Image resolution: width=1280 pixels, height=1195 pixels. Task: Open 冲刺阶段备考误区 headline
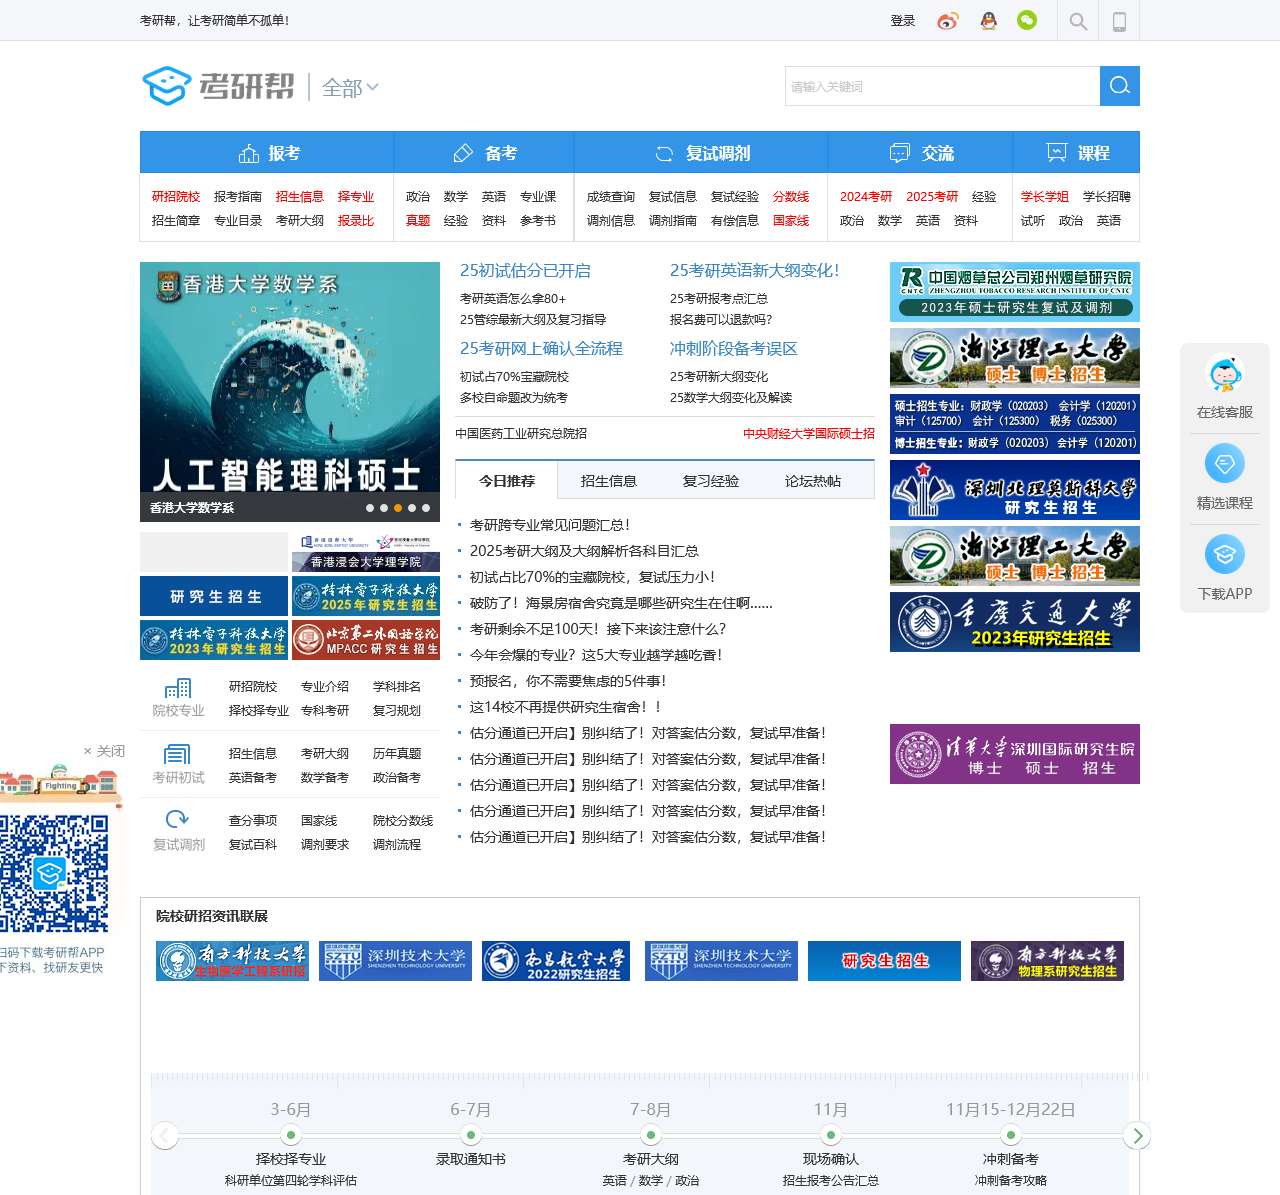click(734, 349)
